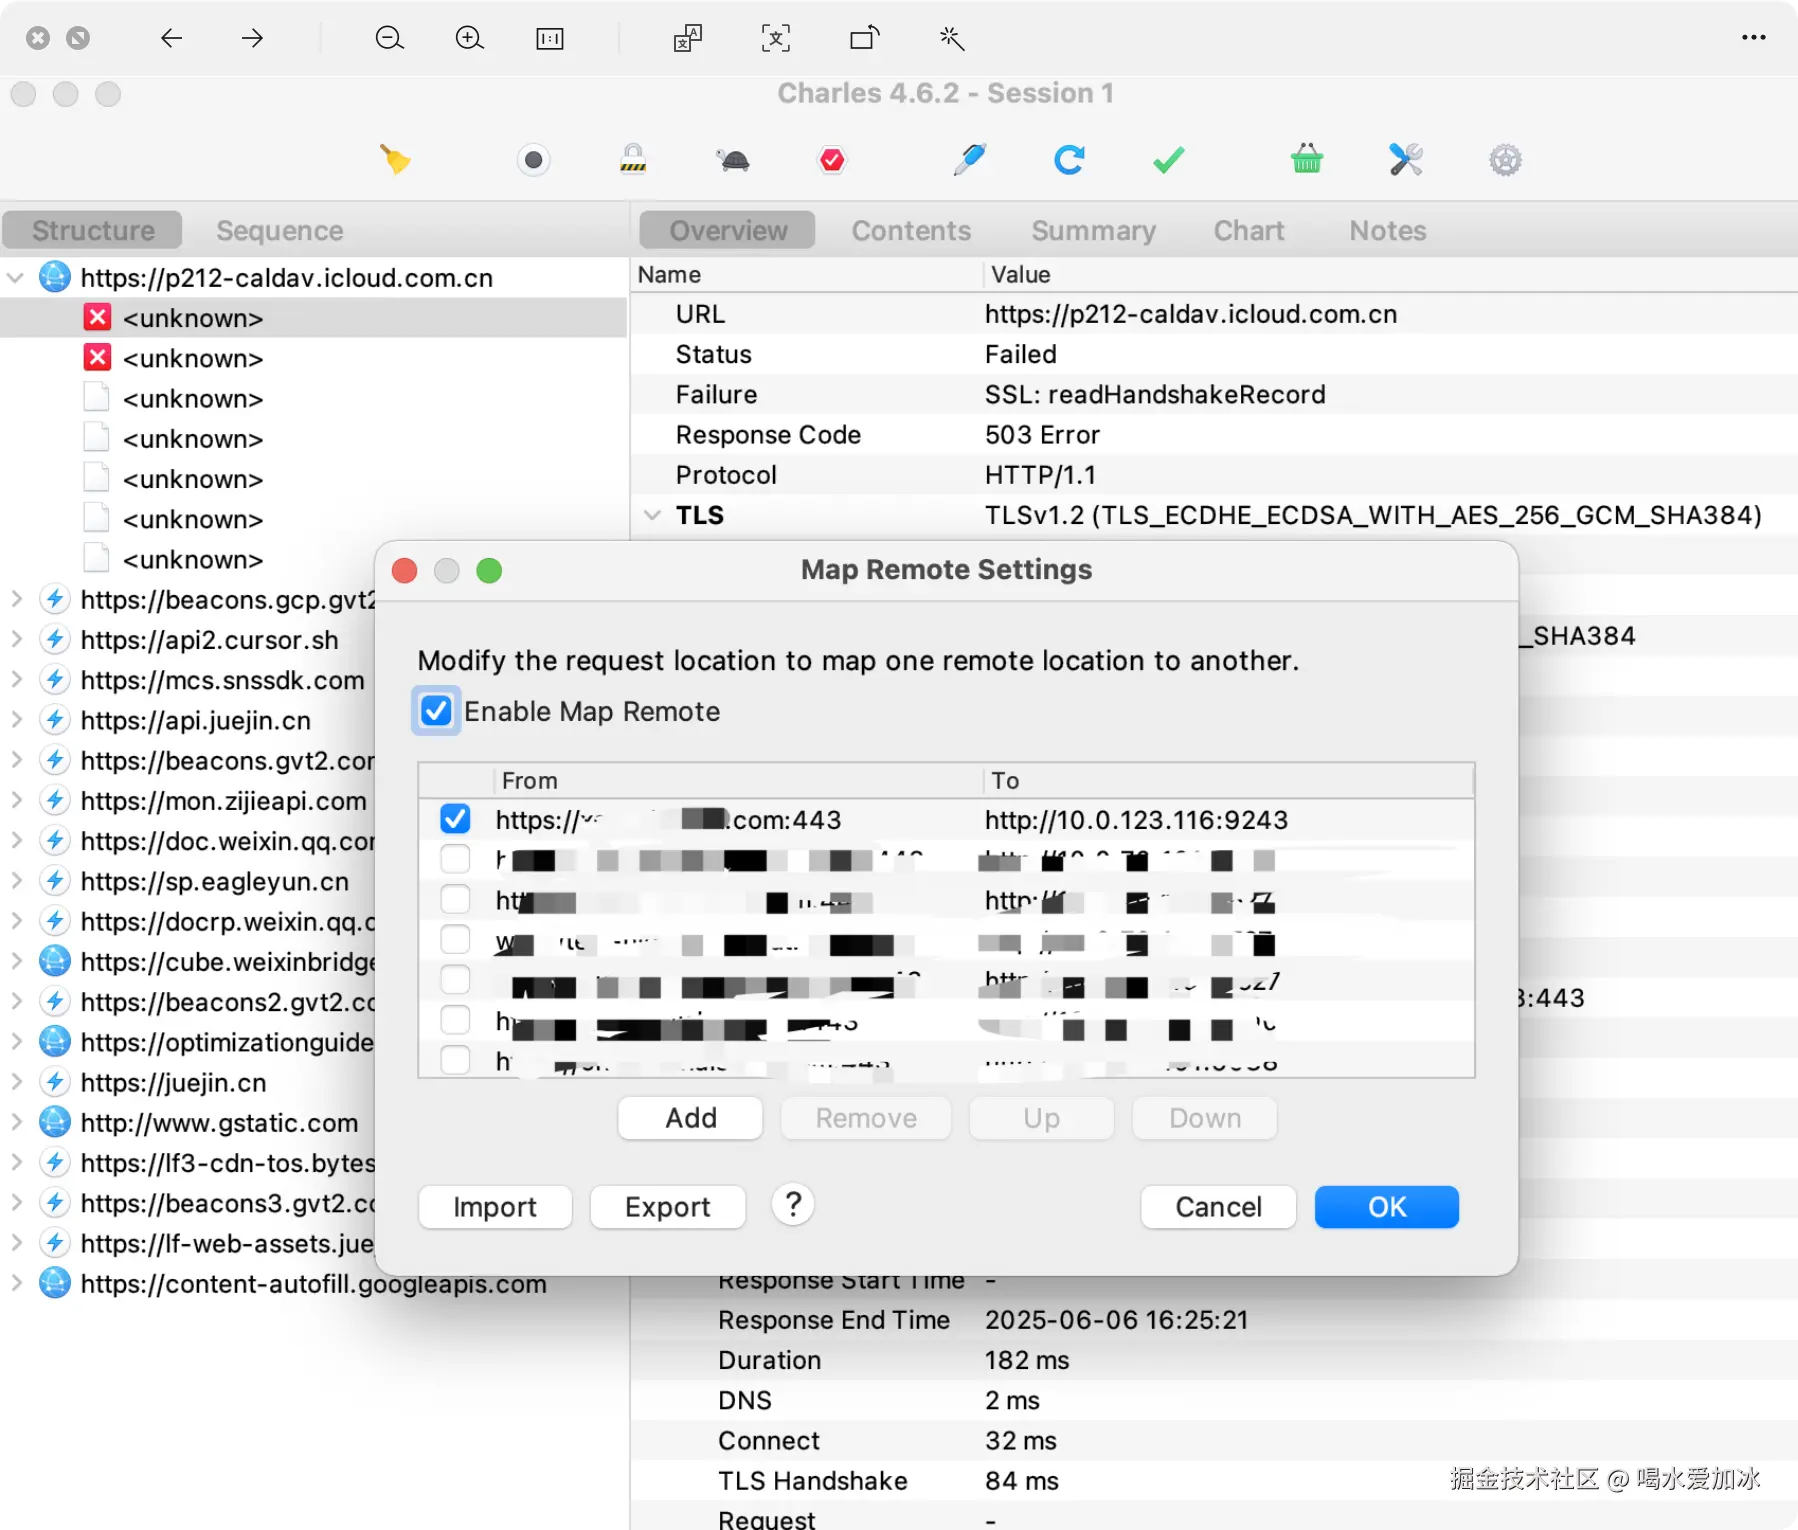
Task: Click the validate green checkmark icon
Action: pos(1168,160)
